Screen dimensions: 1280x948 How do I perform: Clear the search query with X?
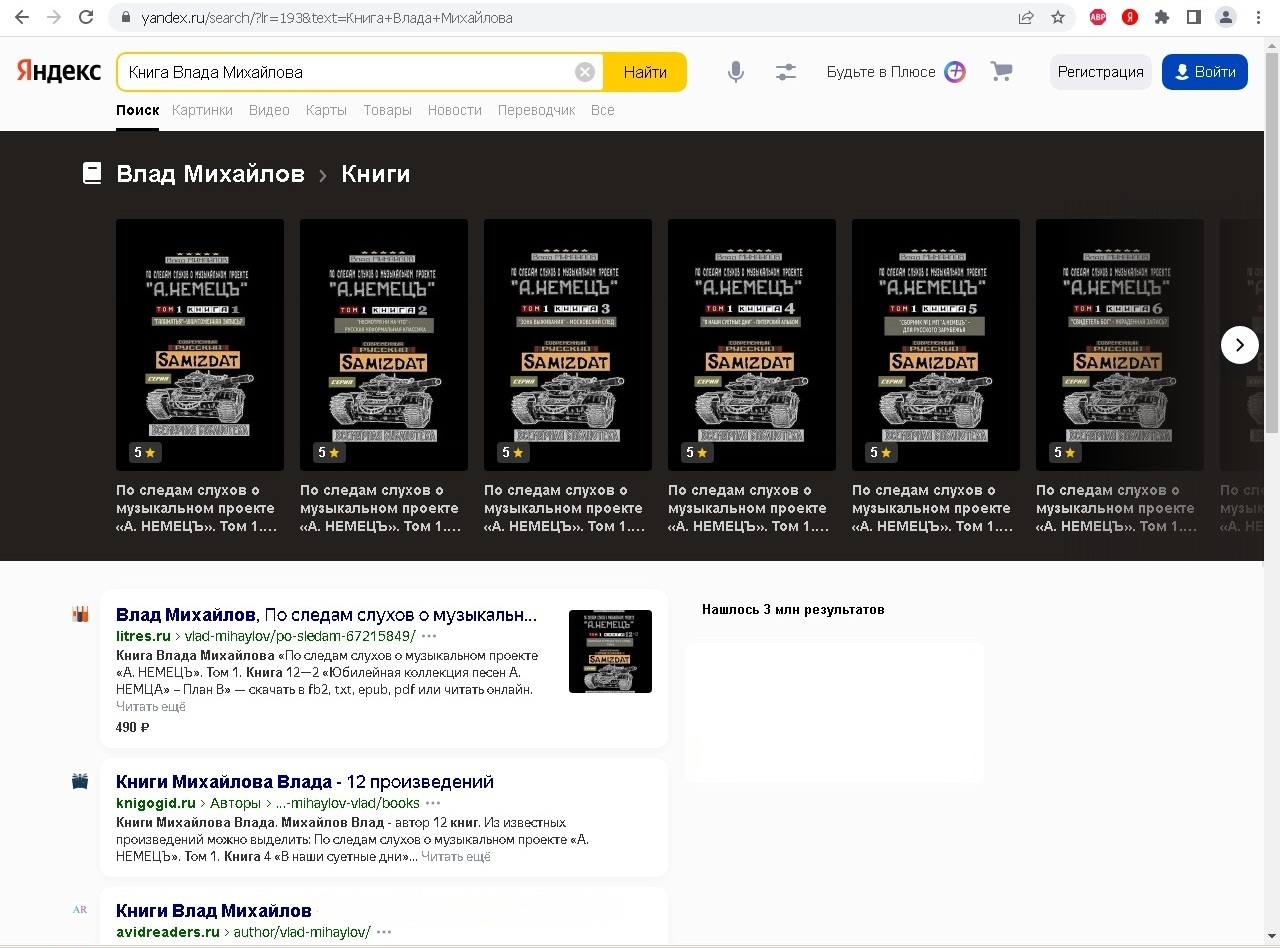click(x=585, y=72)
